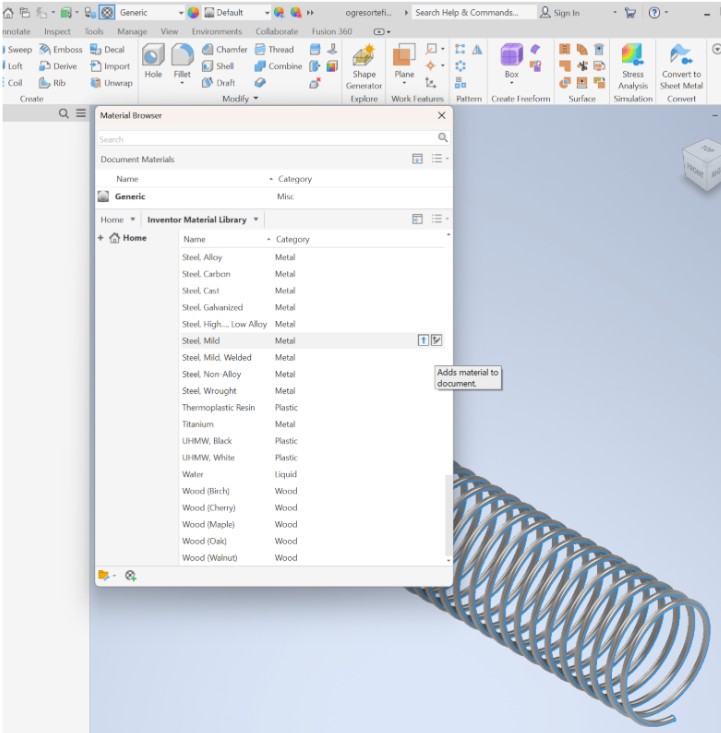Open the Fillet dropdown arrow
The image size is (721, 733).
click(182, 83)
